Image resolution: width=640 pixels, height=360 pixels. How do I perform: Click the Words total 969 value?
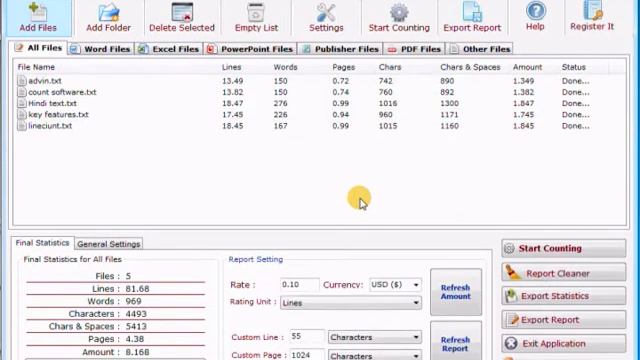pos(133,301)
